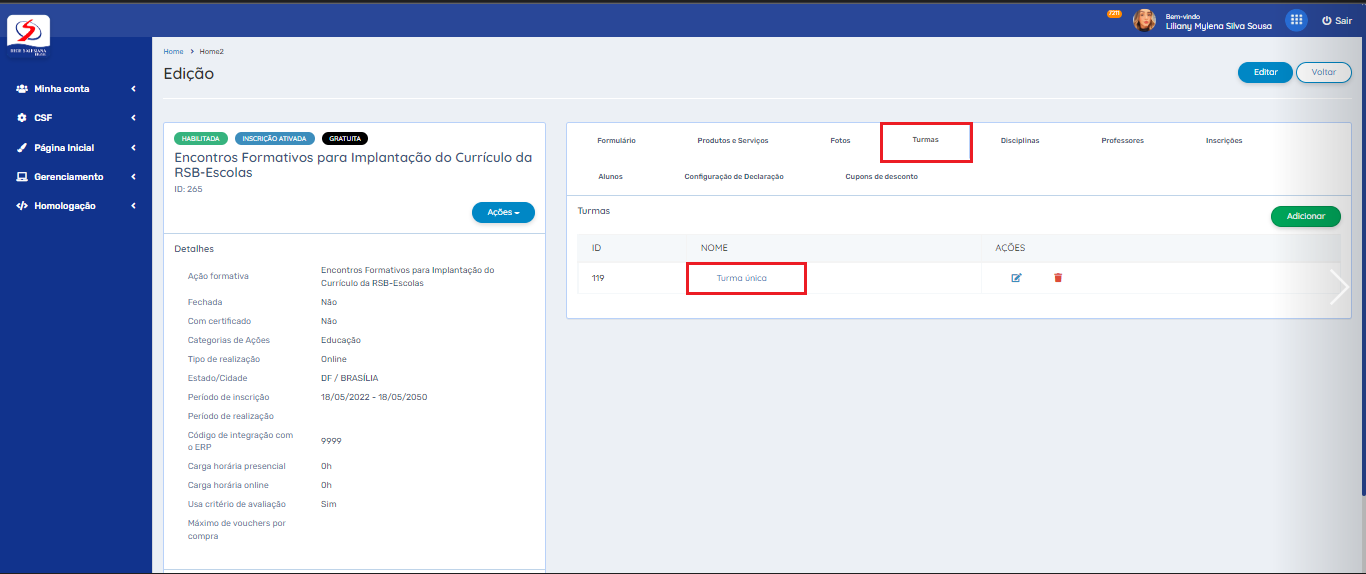
Task: Expand the Gerenciamento sidebar section
Action: 75,177
